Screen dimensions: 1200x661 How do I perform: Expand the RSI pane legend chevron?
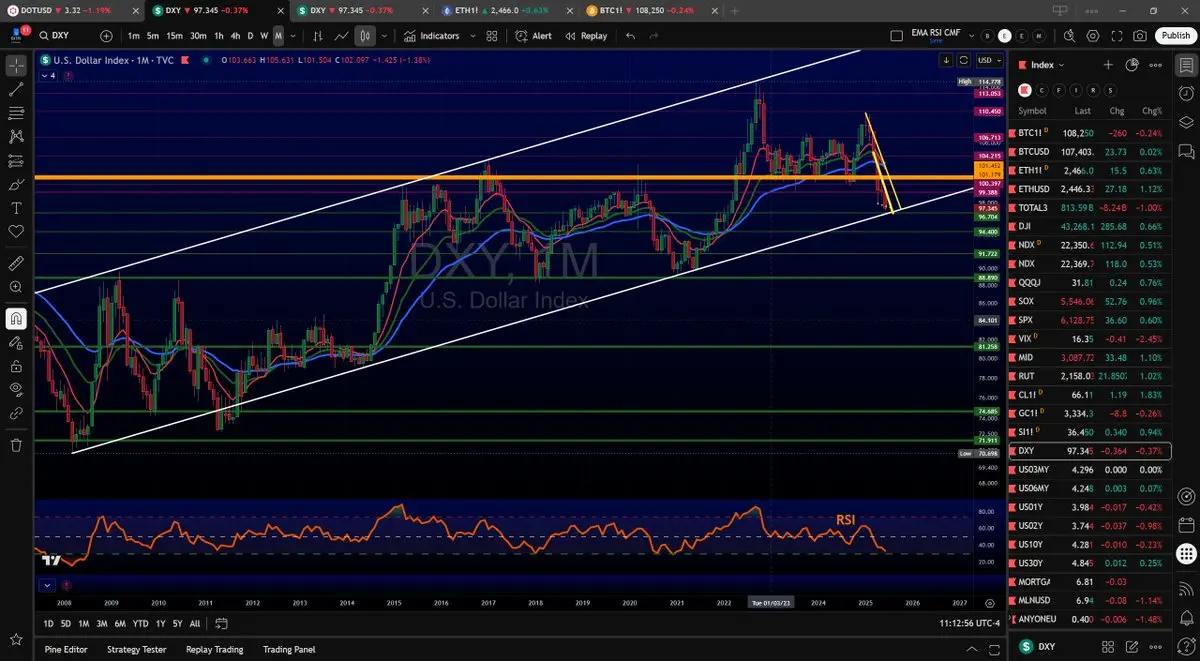46,585
